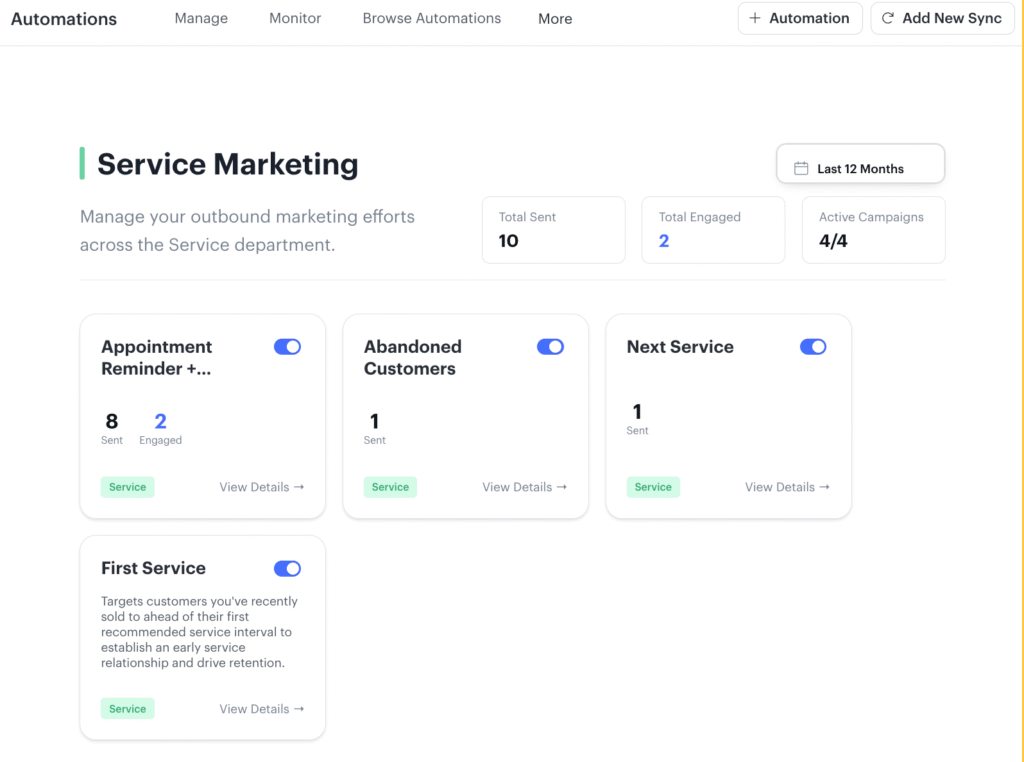Image resolution: width=1024 pixels, height=762 pixels.
Task: Open the Monitor tab
Action: coord(295,18)
